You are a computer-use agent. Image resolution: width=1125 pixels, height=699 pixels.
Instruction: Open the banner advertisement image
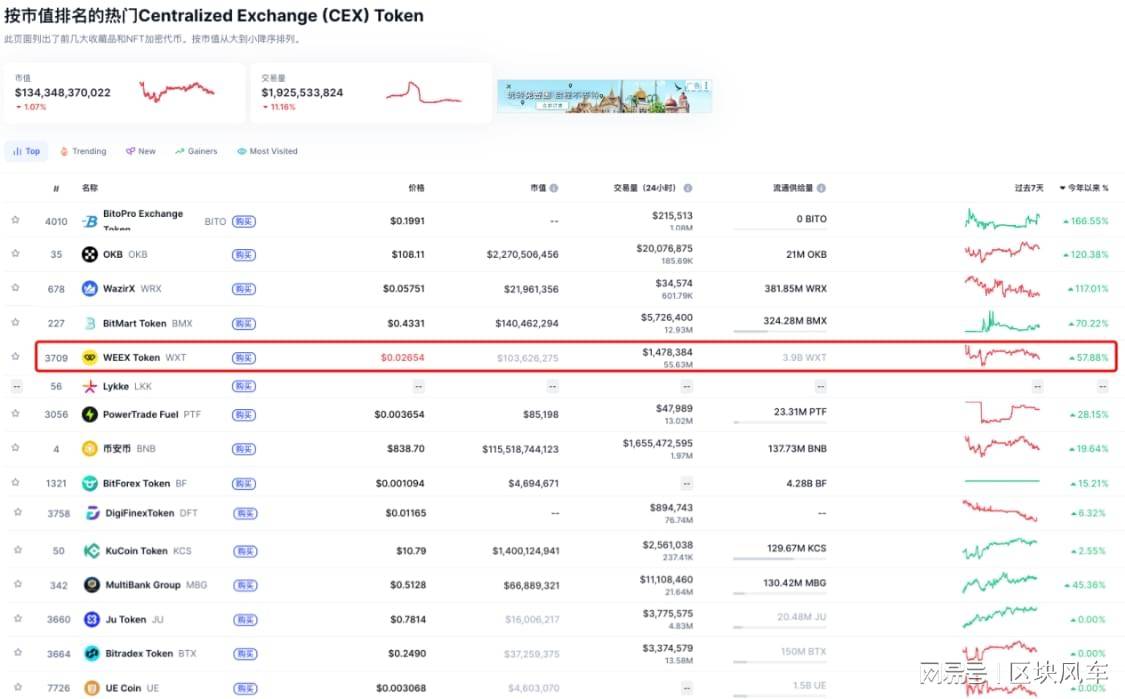pyautogui.click(x=604, y=96)
